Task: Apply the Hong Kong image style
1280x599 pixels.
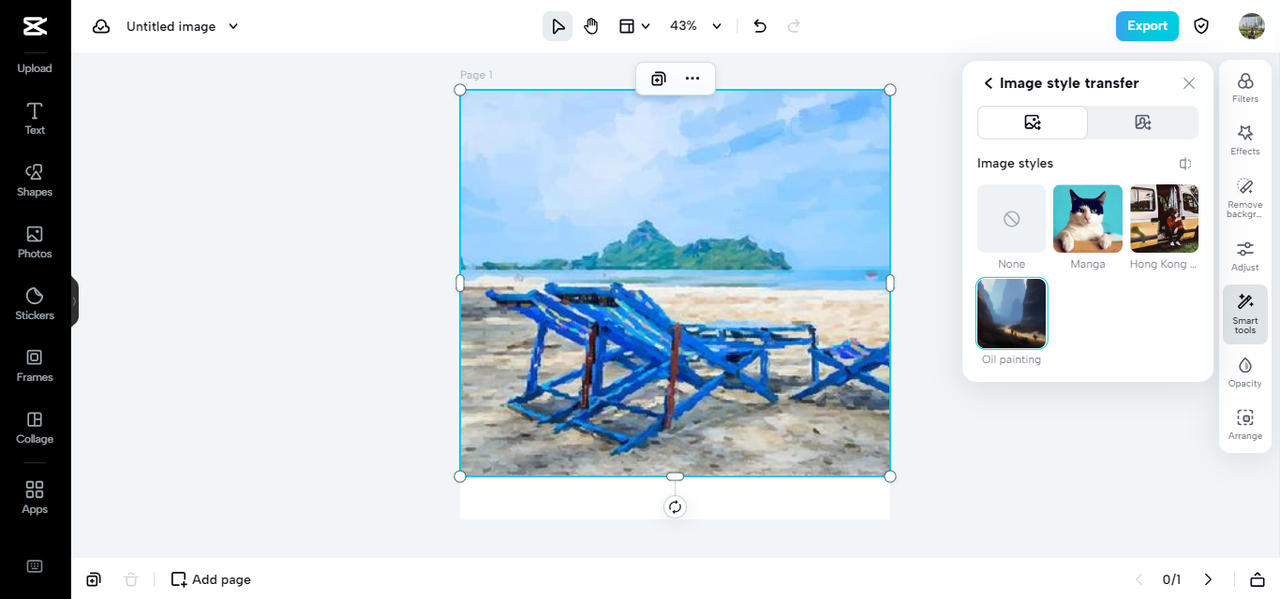Action: tap(1164, 218)
